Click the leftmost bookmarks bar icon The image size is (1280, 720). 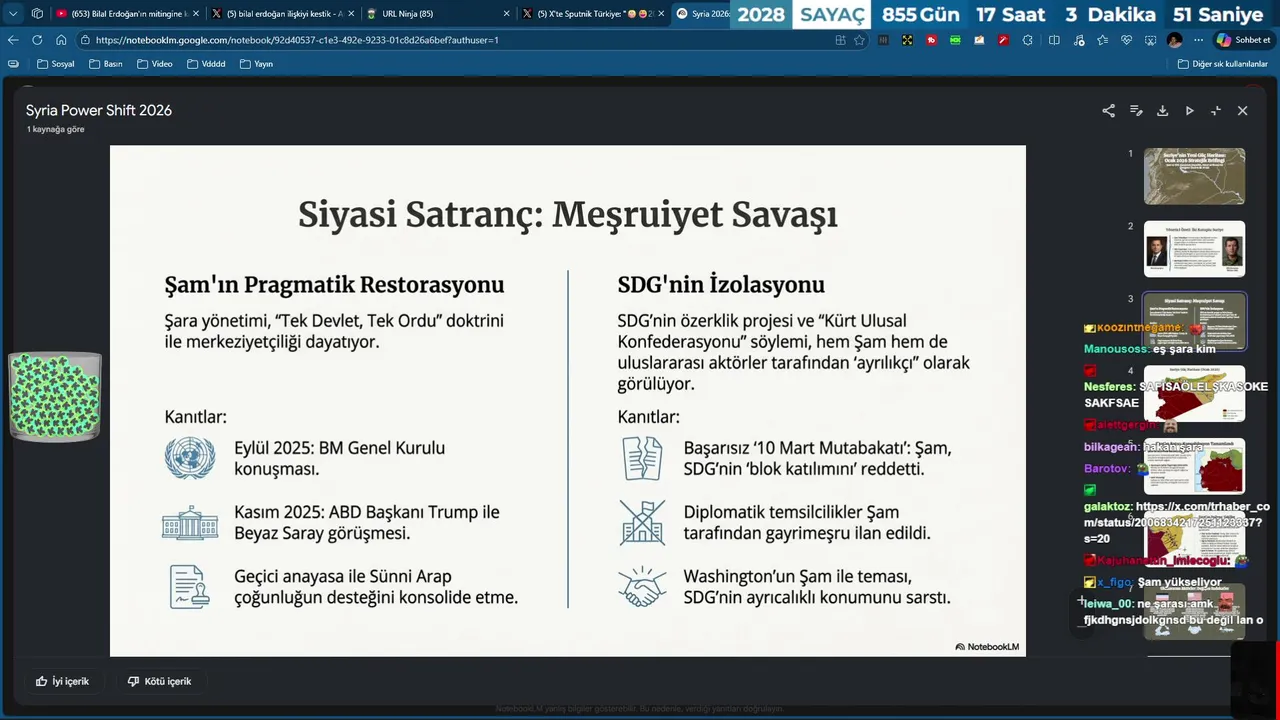13,64
